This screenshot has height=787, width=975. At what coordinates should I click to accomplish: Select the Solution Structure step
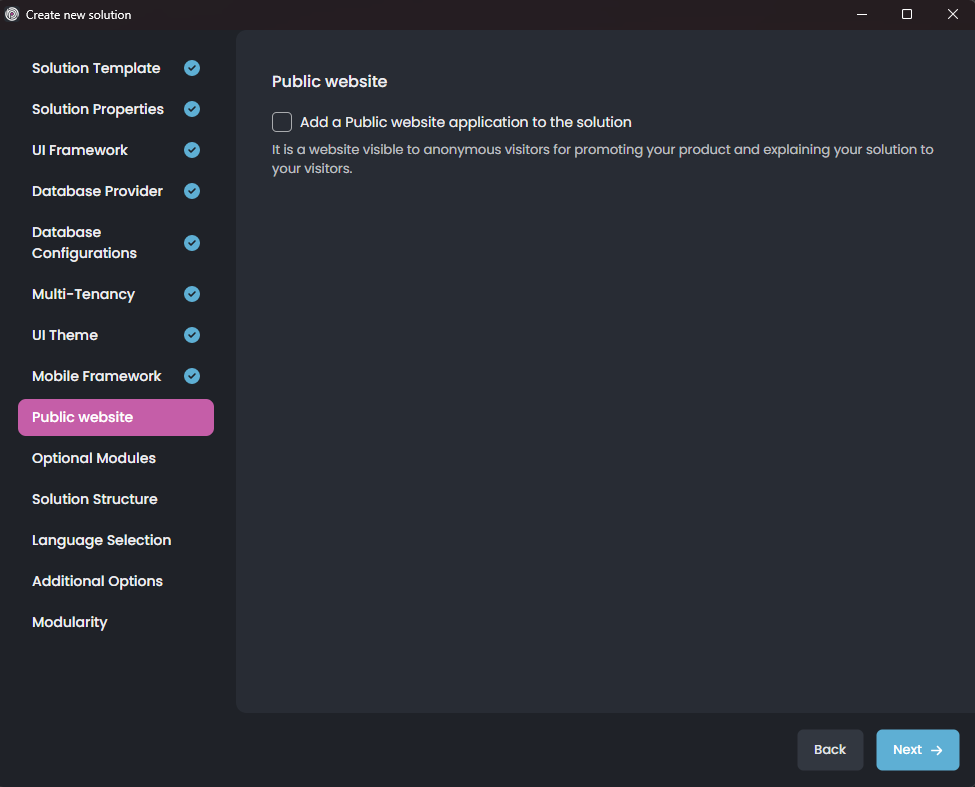pos(95,499)
